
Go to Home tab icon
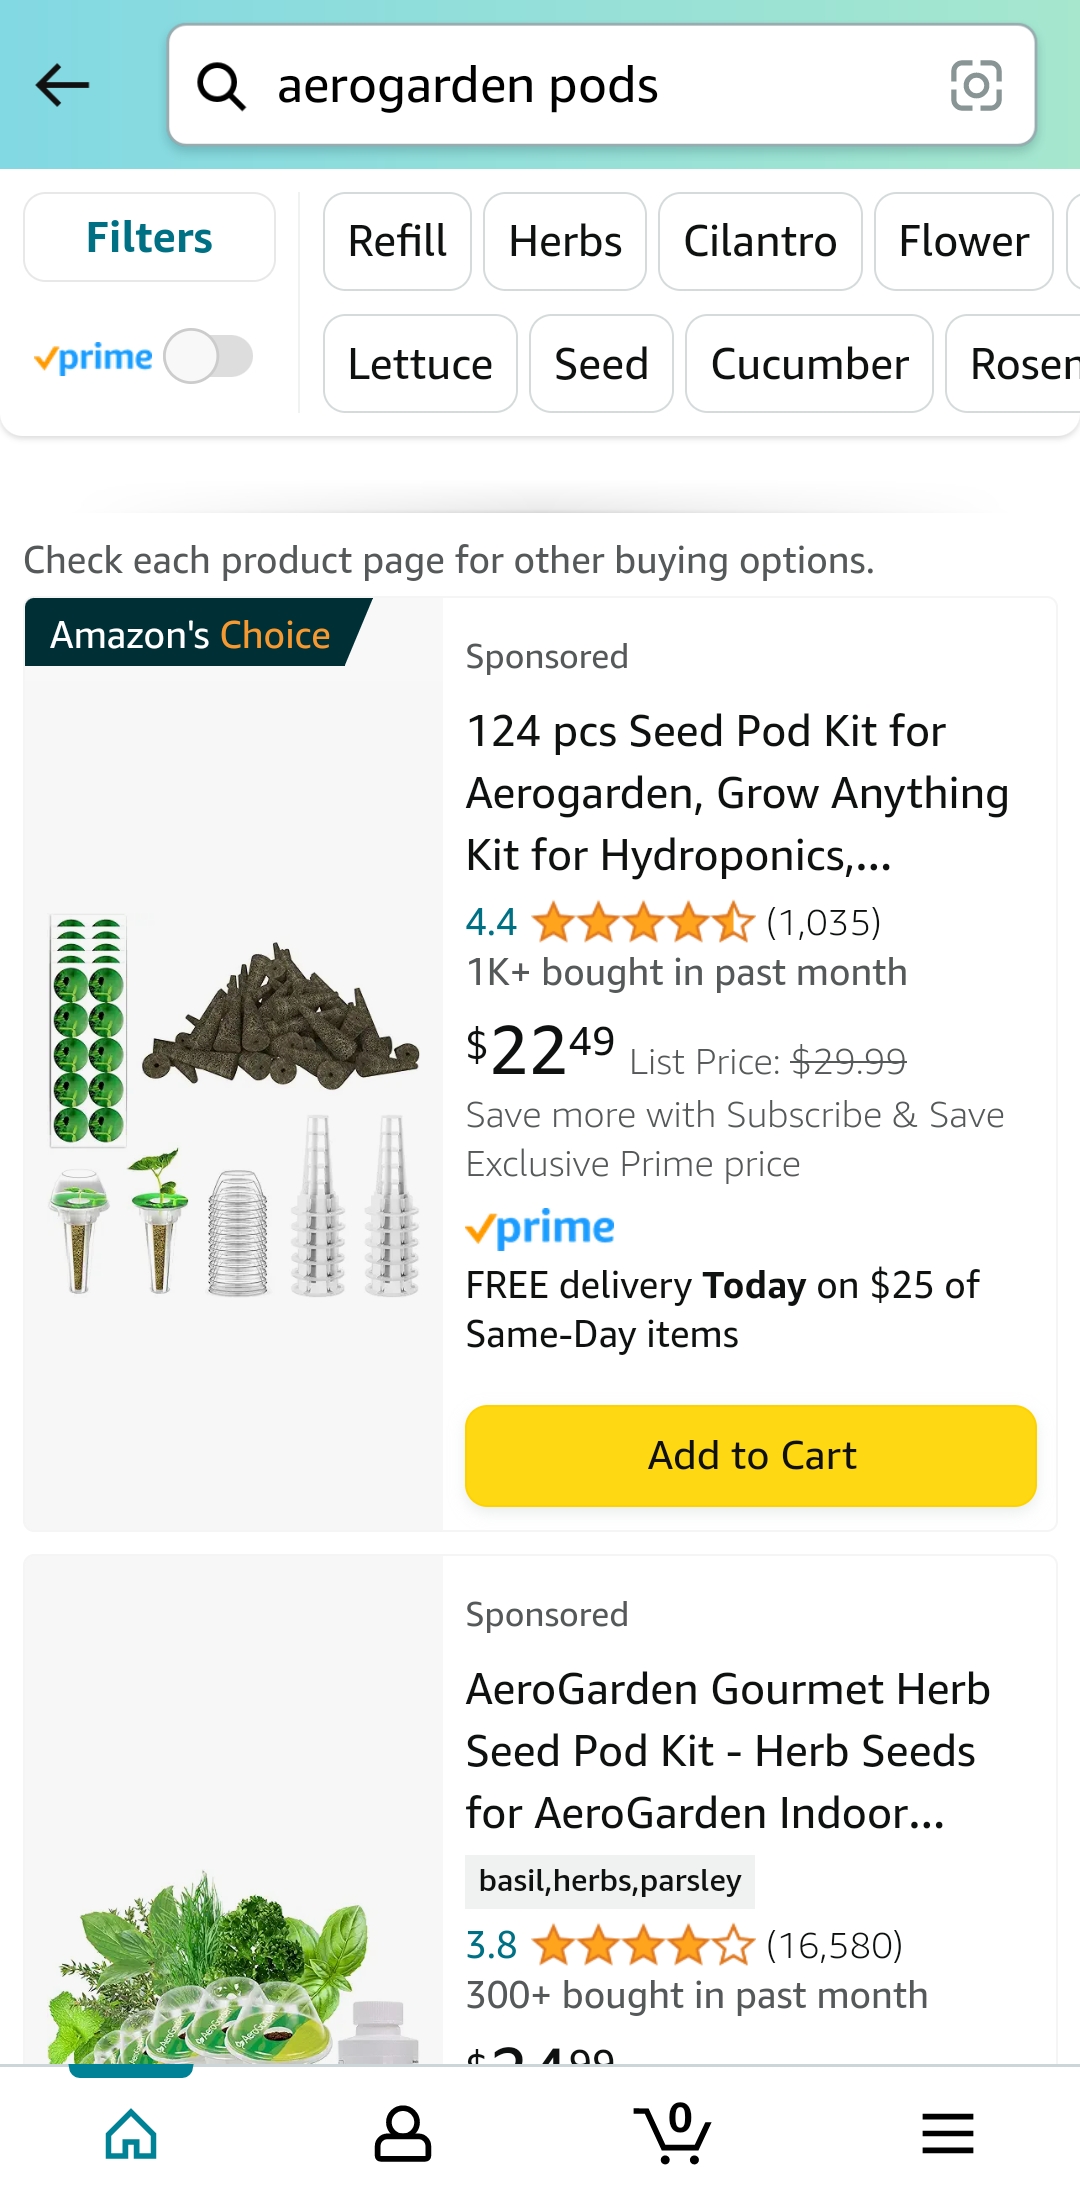(131, 2134)
